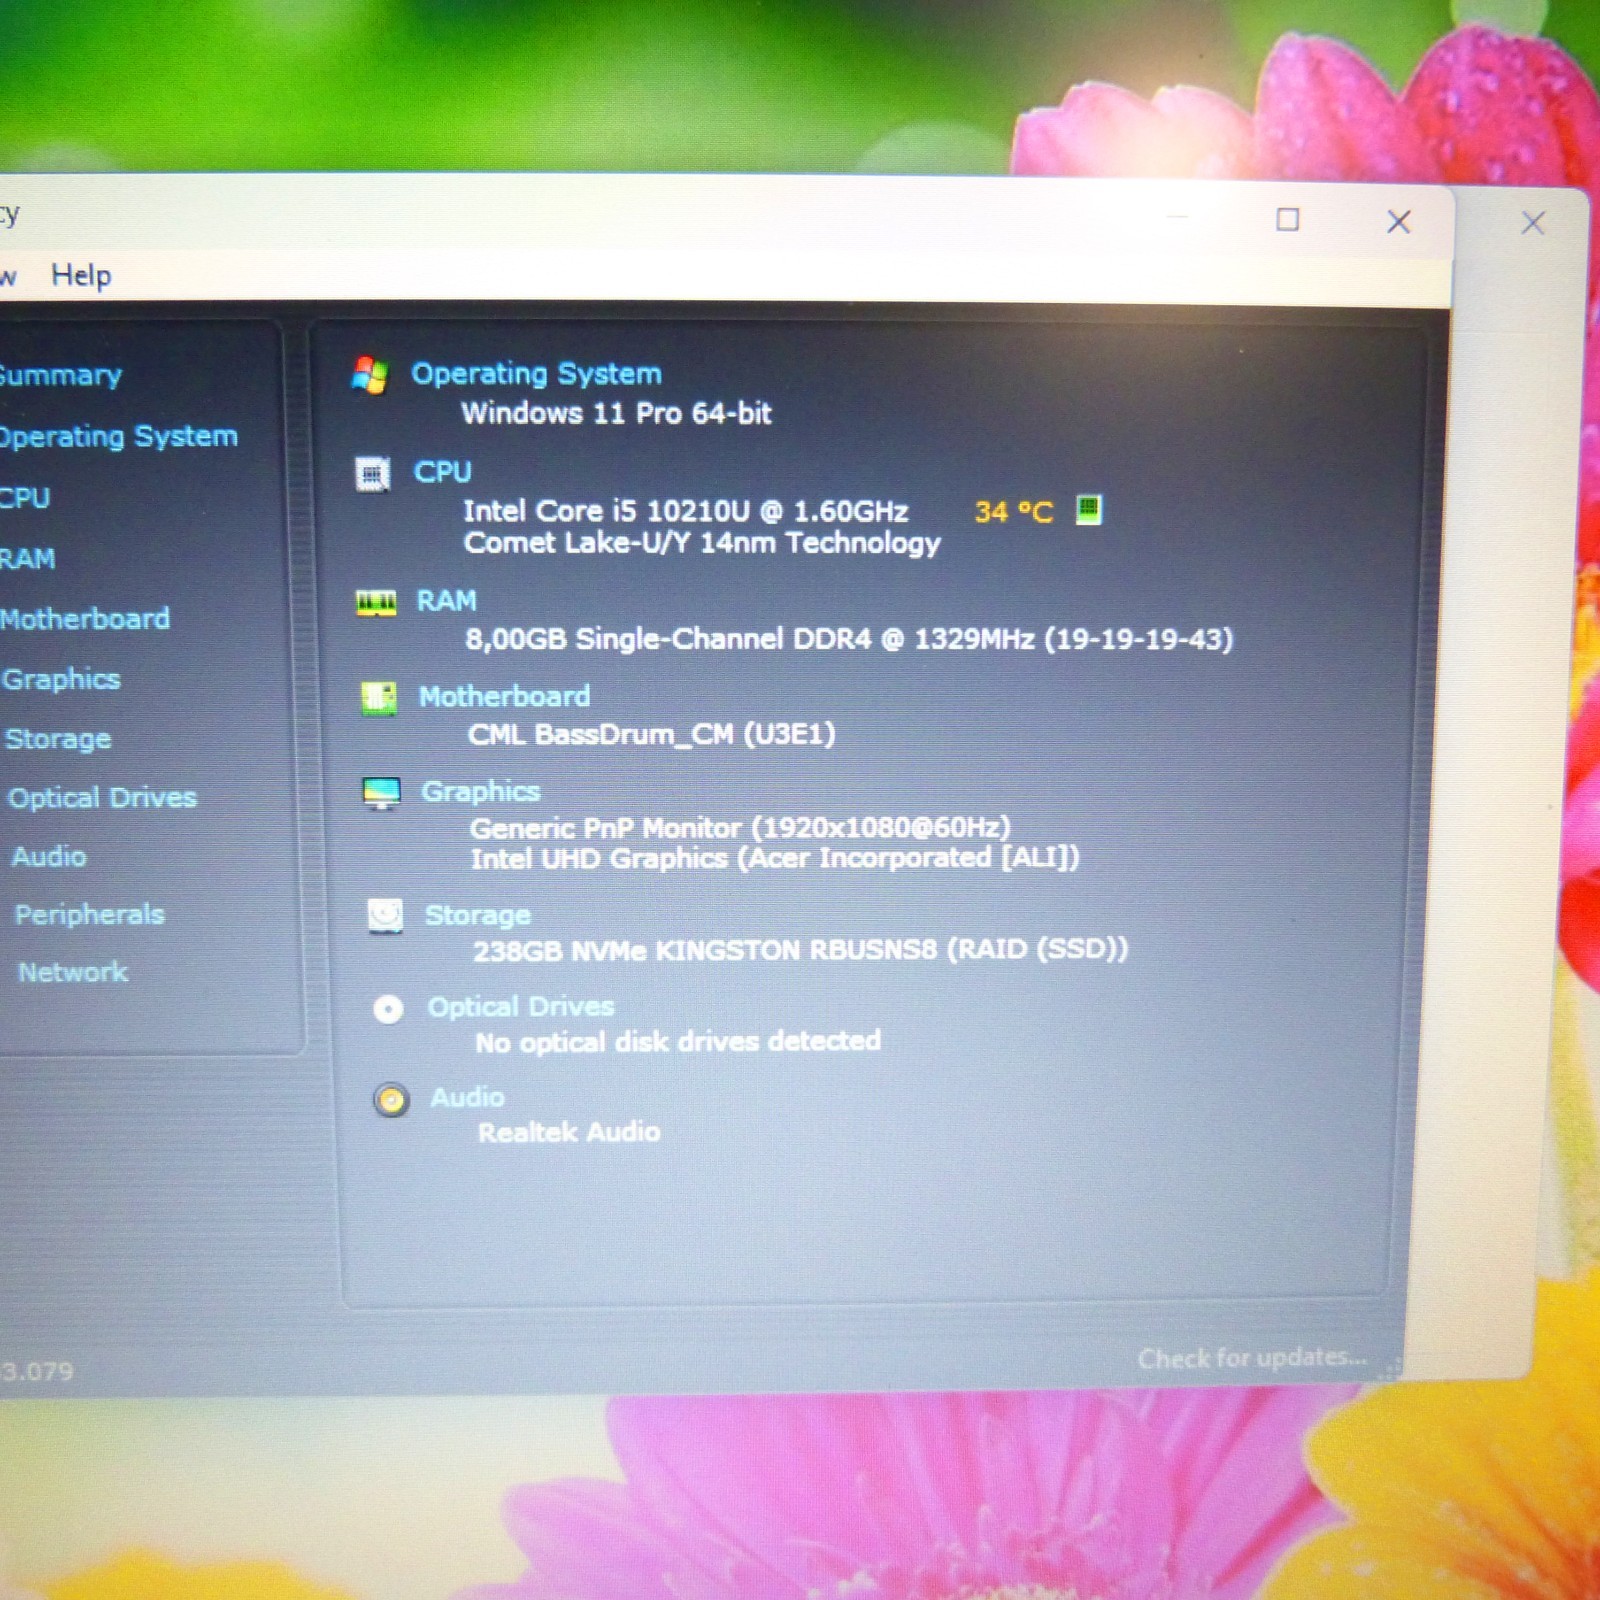Select Operating System in the sidebar
Image resolution: width=1600 pixels, height=1600 pixels.
[x=118, y=437]
